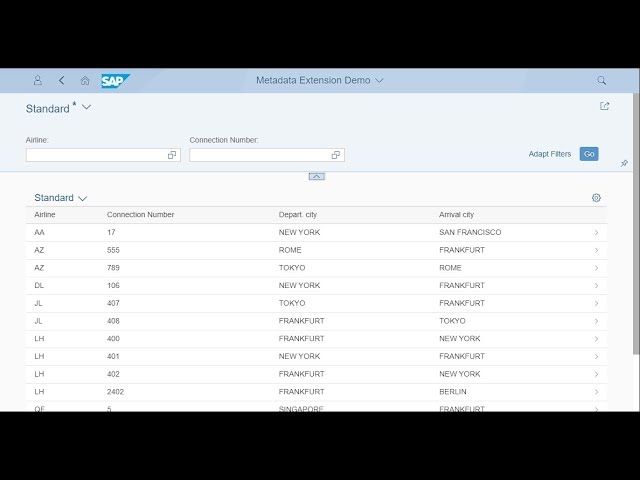Screen dimensions: 640x480
Task: Select connection number 2402 cell
Action: pos(115,391)
